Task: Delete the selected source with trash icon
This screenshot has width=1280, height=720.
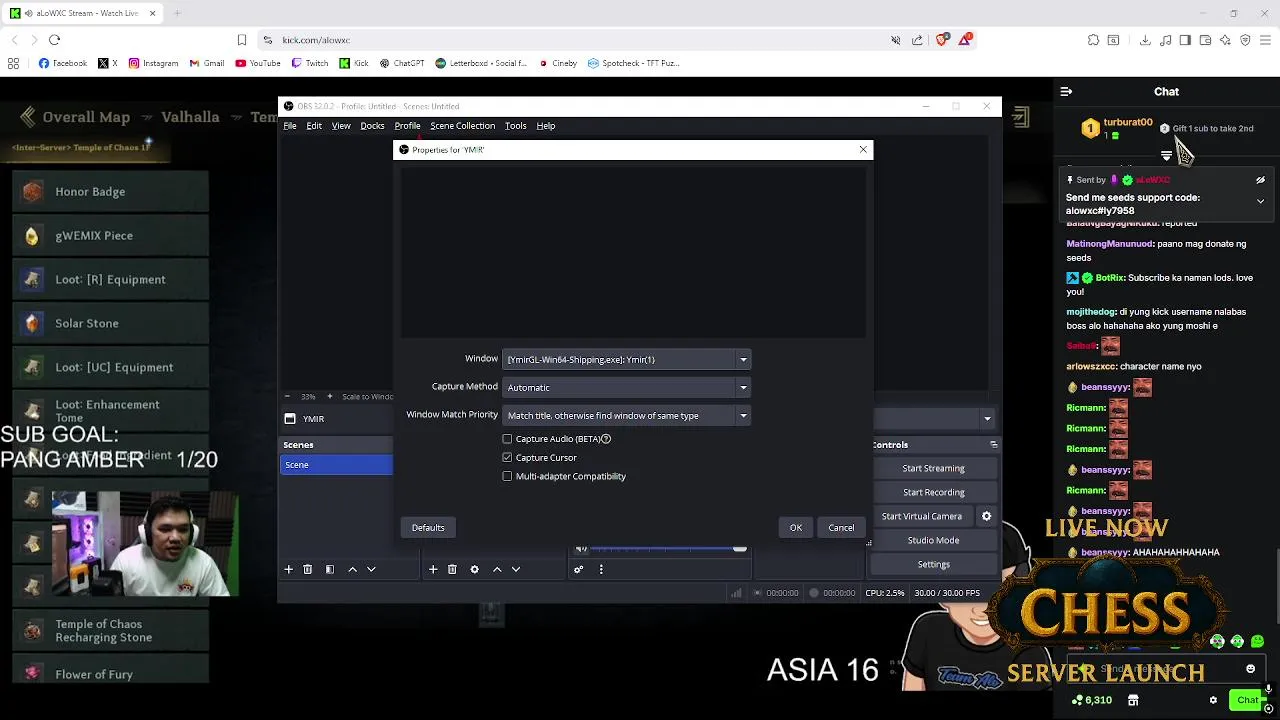Action: point(452,569)
